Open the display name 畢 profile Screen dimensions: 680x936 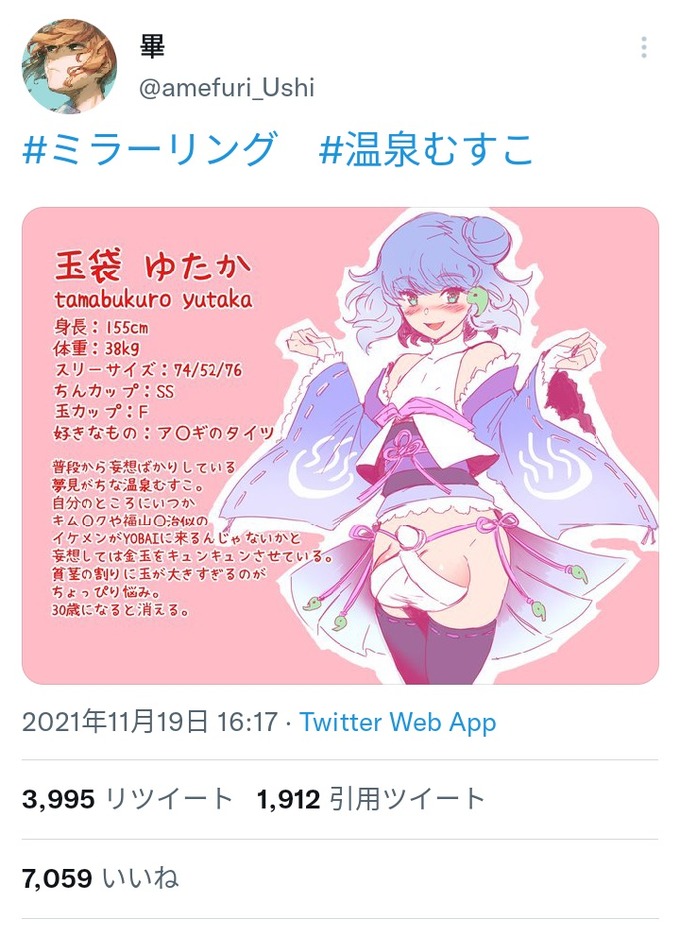point(152,46)
